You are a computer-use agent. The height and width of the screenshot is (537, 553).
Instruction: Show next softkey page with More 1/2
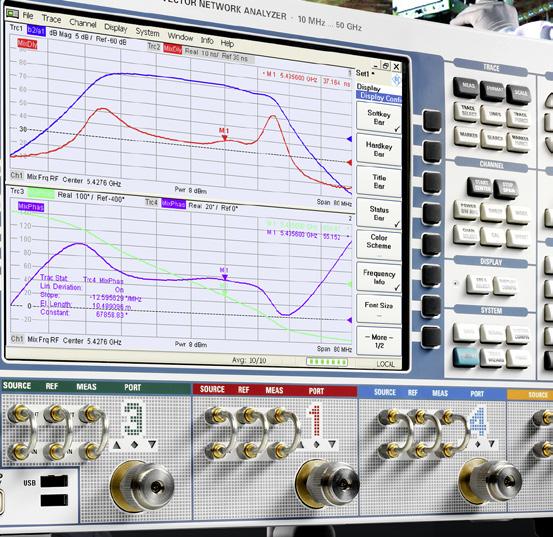(x=379, y=341)
